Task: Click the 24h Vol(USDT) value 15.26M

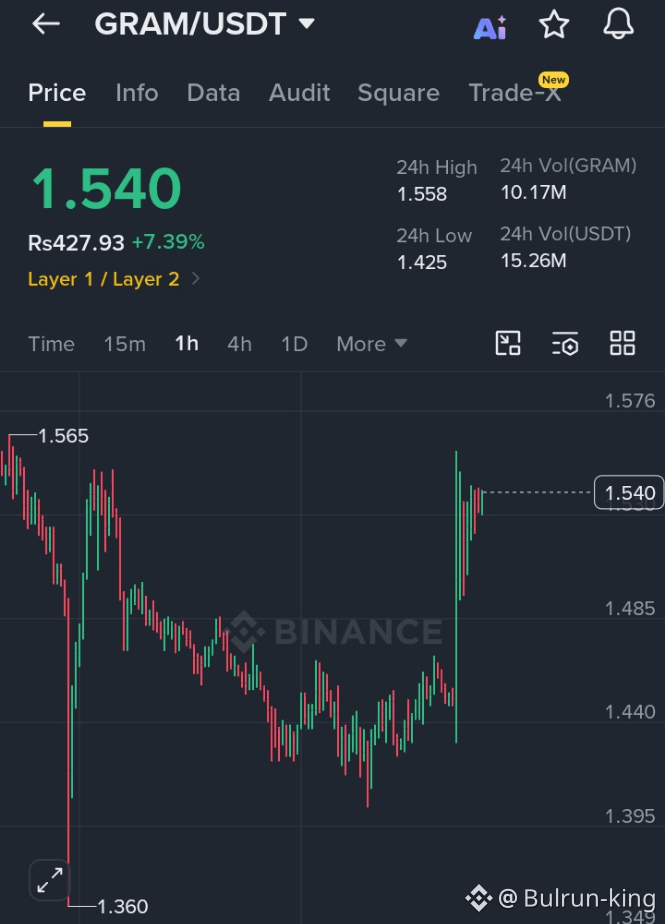Action: [533, 260]
